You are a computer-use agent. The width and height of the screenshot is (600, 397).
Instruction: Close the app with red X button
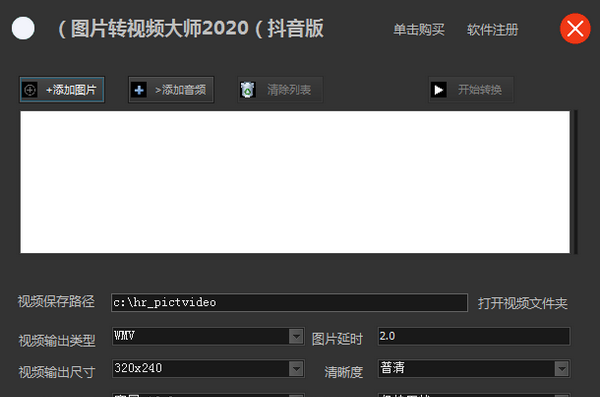point(575,29)
